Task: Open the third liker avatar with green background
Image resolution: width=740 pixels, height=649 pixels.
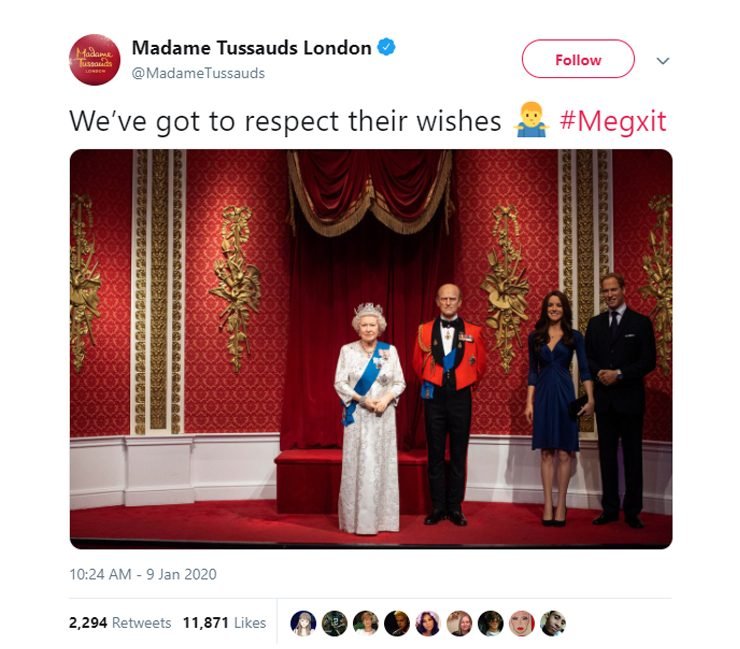Action: (365, 623)
